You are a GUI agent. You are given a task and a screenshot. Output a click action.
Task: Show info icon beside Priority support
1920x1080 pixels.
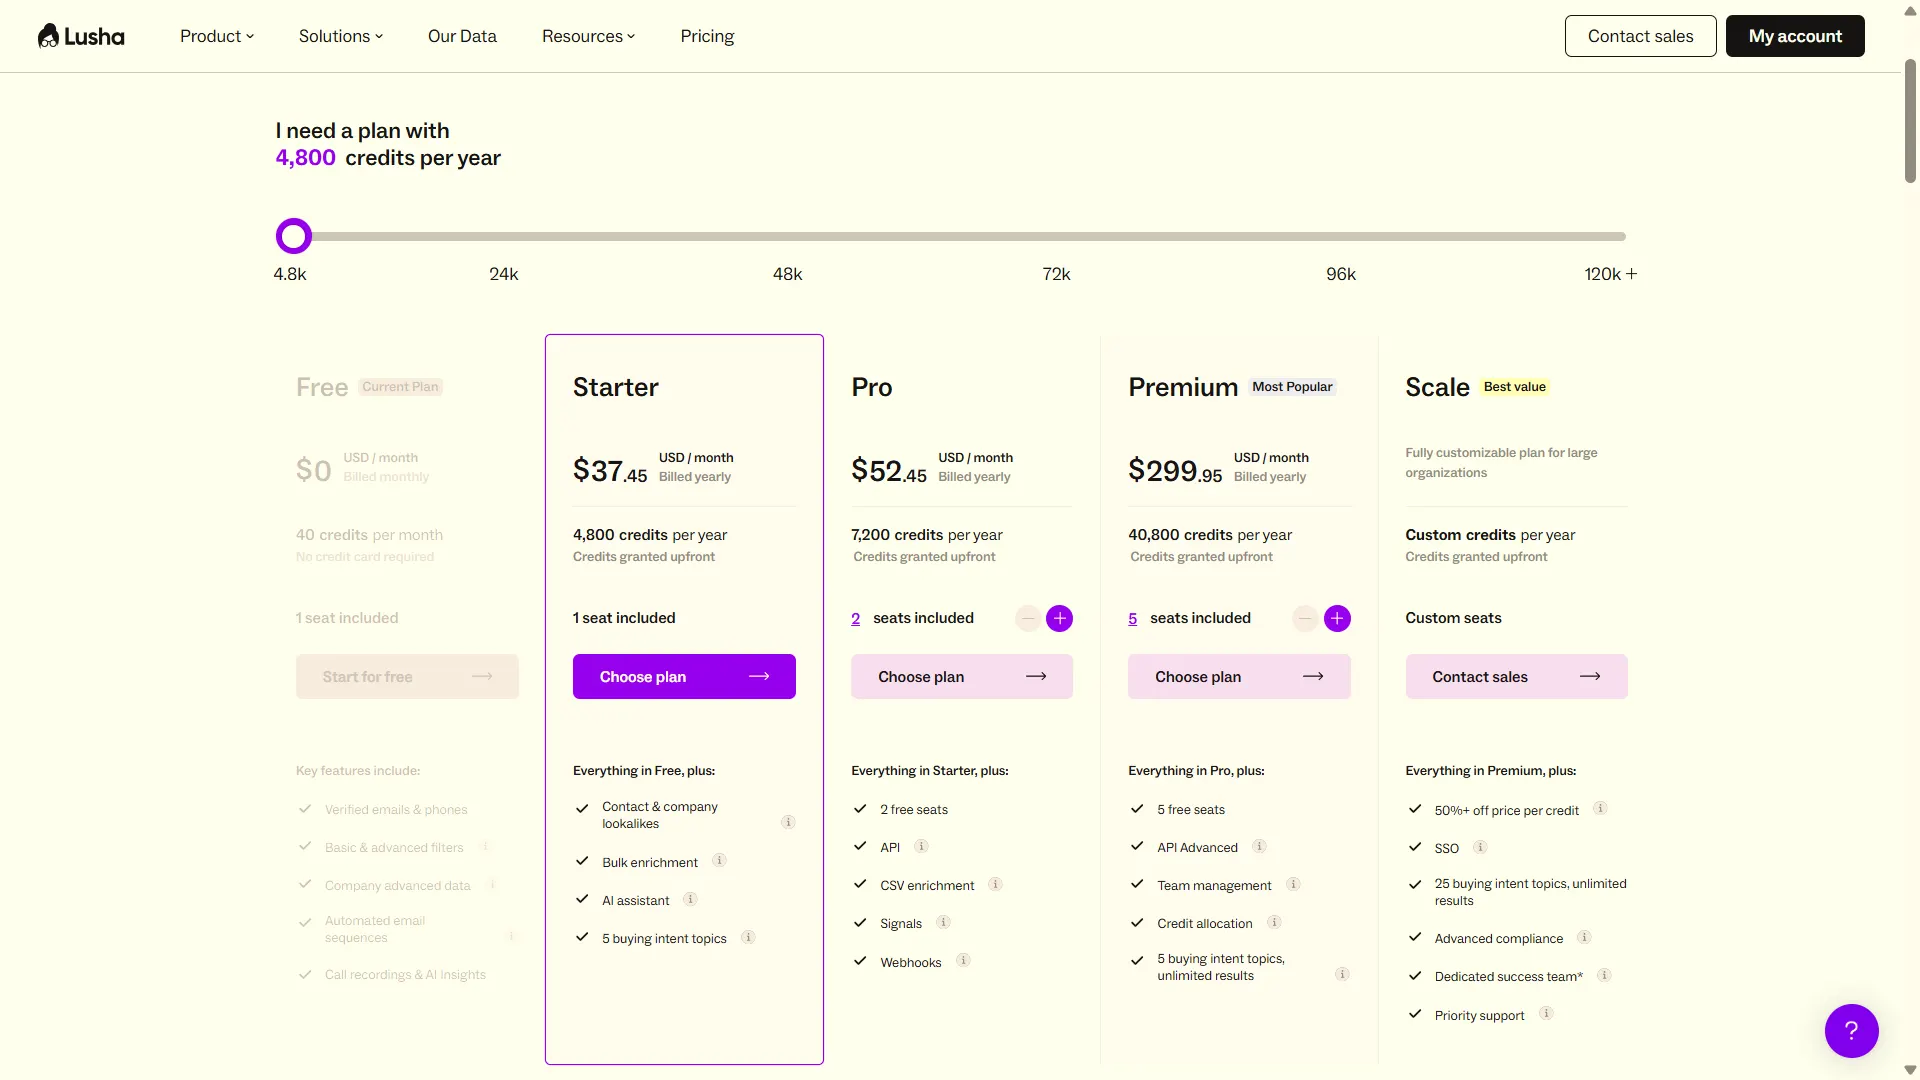pyautogui.click(x=1546, y=1013)
